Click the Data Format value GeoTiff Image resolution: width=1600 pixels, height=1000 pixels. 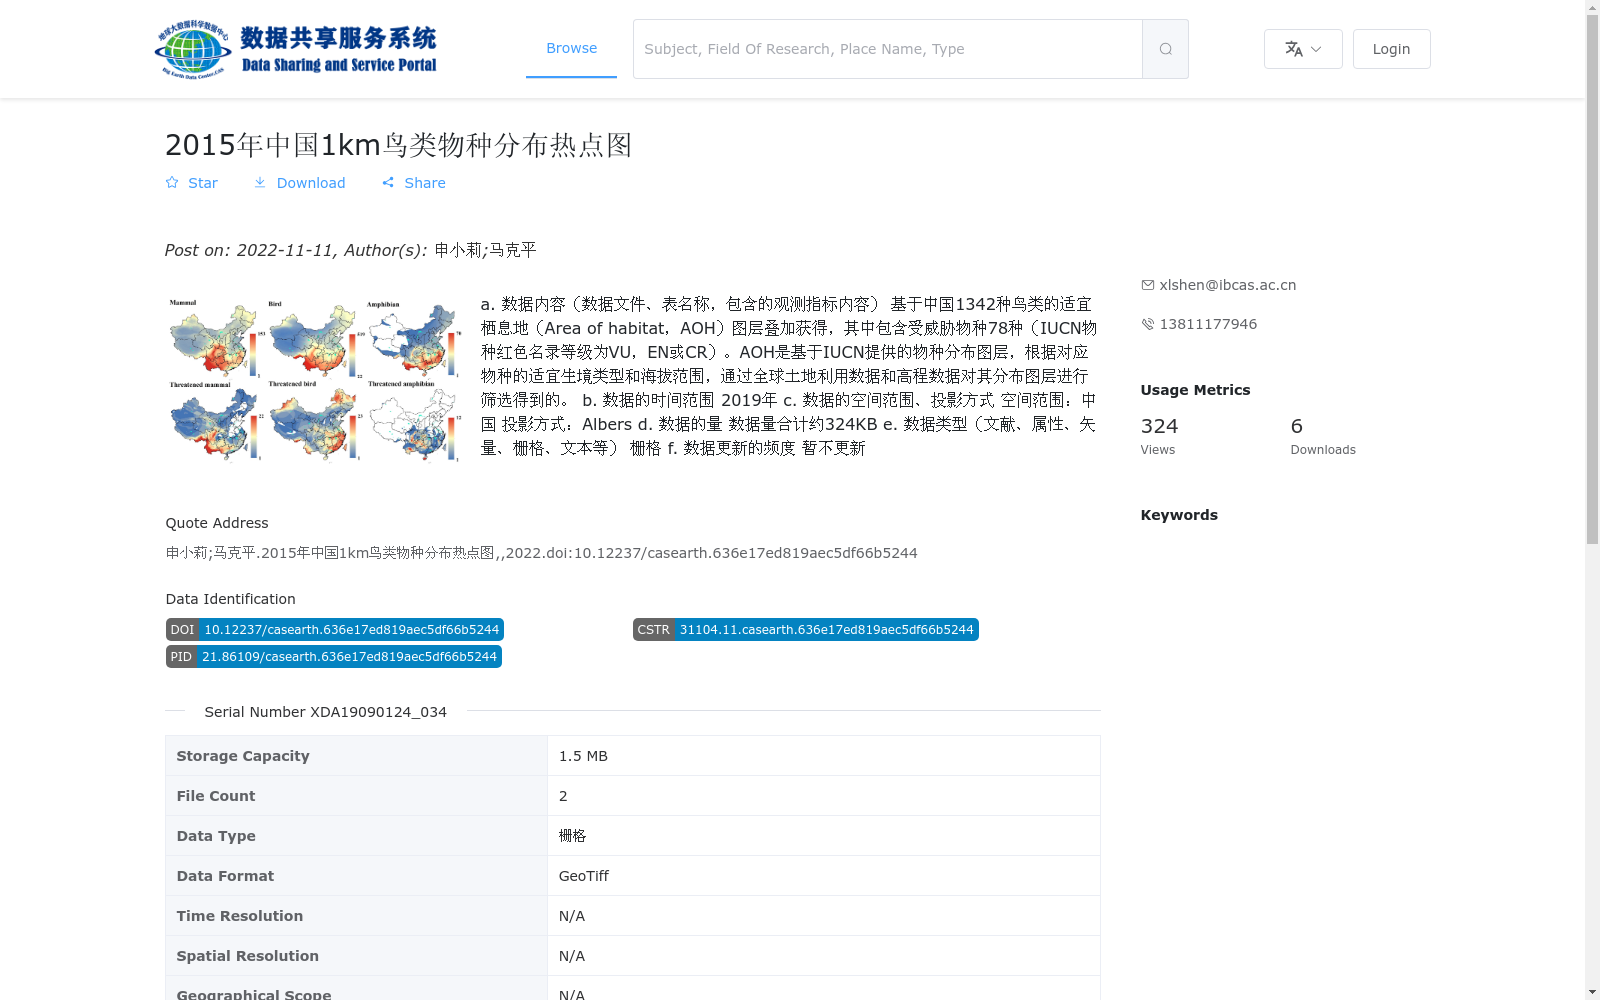coord(584,876)
